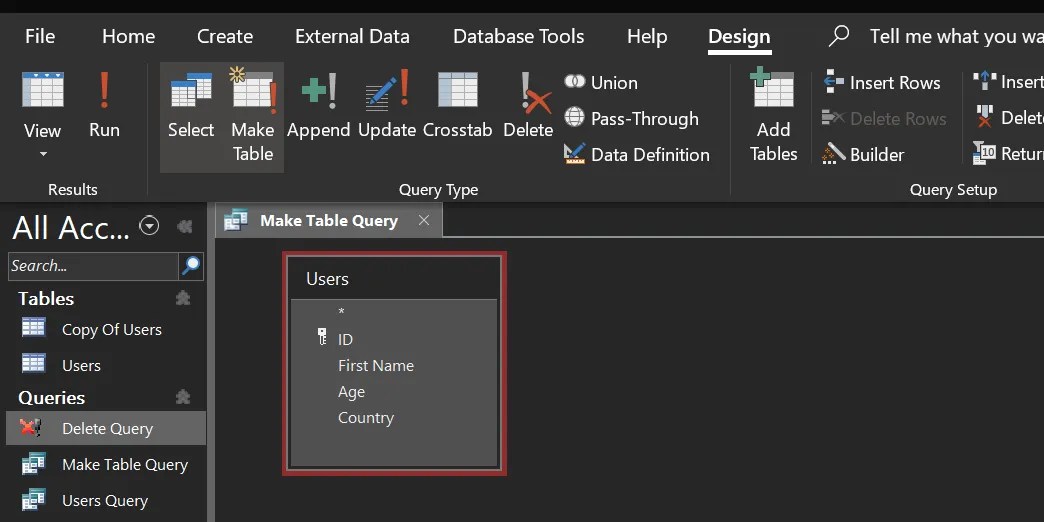
Task: Open the External Data tab
Action: coord(352,36)
